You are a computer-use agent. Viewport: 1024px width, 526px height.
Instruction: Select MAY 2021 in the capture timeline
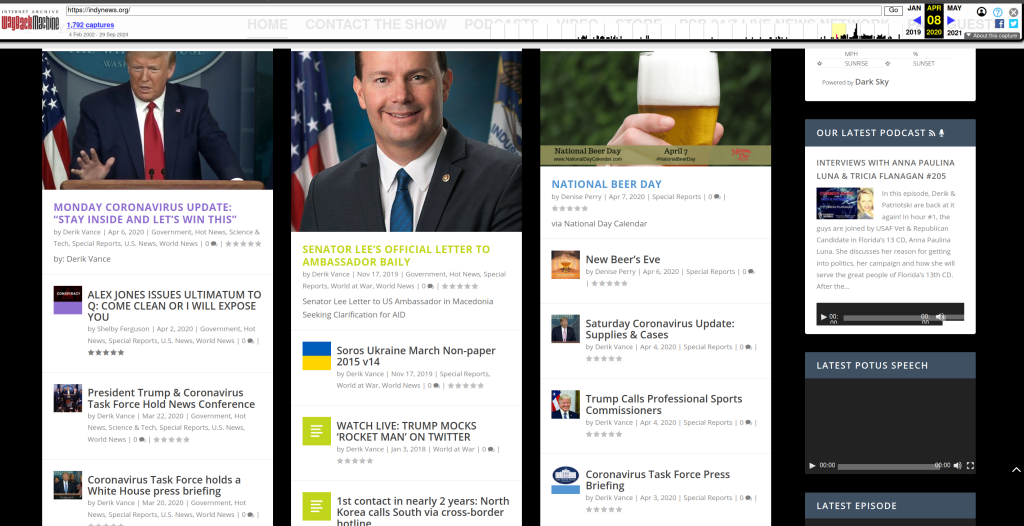tap(954, 20)
